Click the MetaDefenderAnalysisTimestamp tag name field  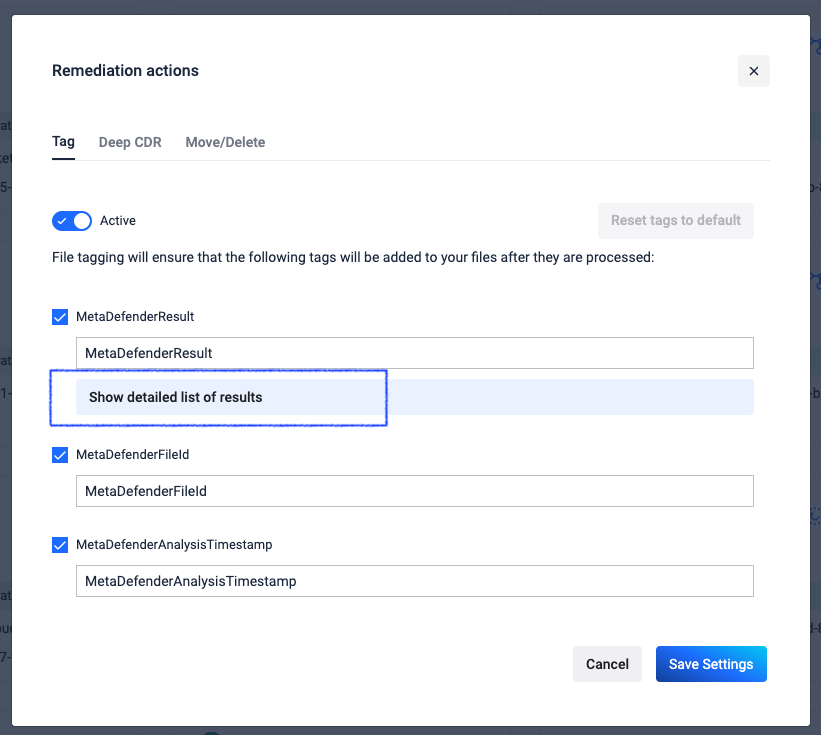click(x=415, y=581)
